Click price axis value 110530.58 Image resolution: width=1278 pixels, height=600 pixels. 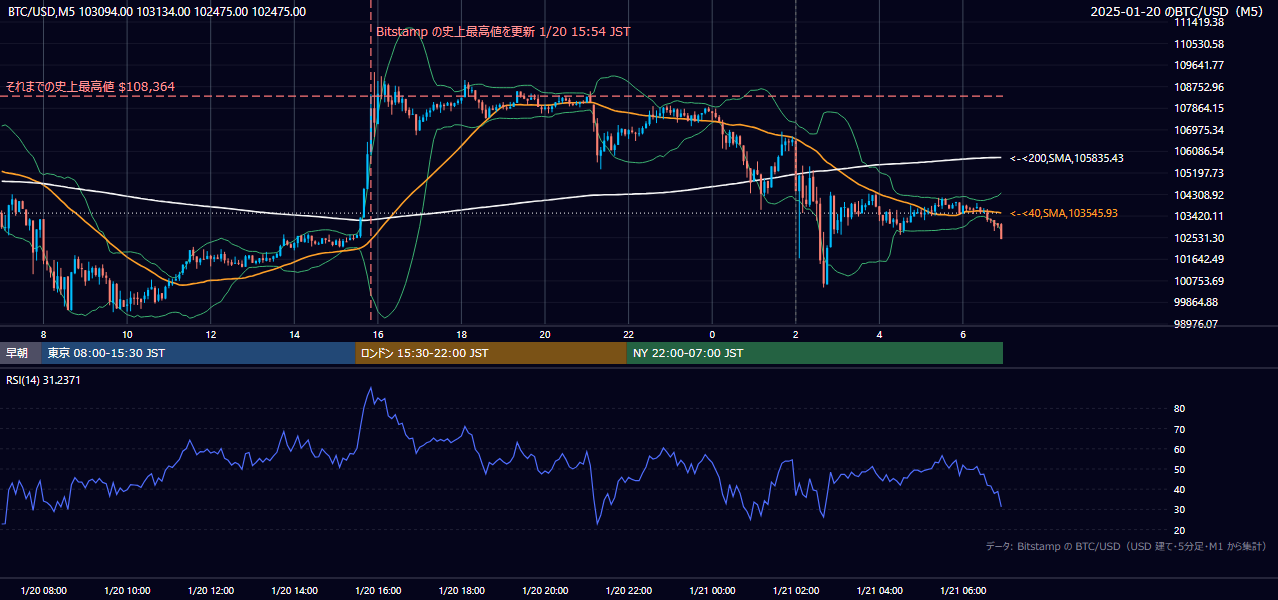(x=1200, y=44)
